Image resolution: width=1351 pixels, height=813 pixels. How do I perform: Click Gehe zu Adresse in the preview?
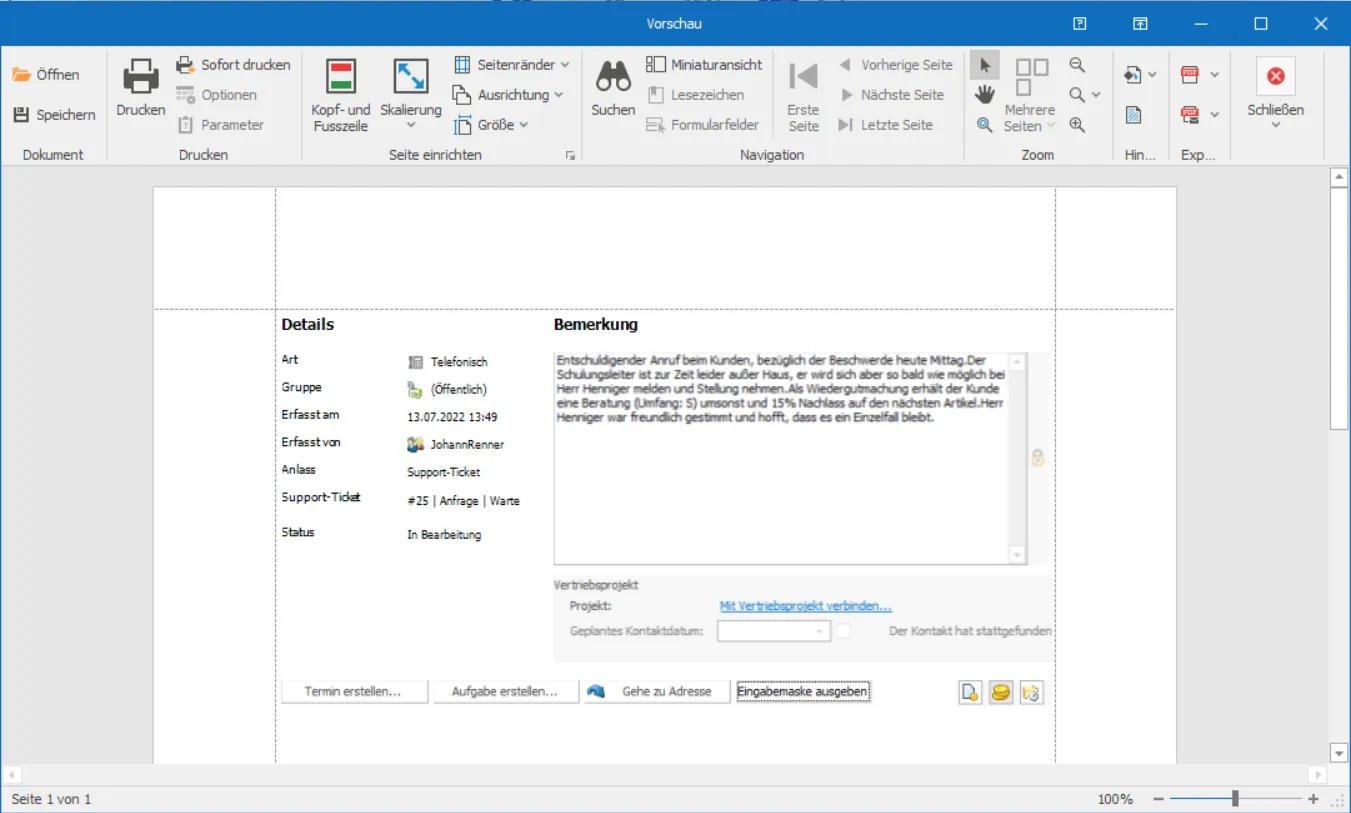[x=658, y=692]
